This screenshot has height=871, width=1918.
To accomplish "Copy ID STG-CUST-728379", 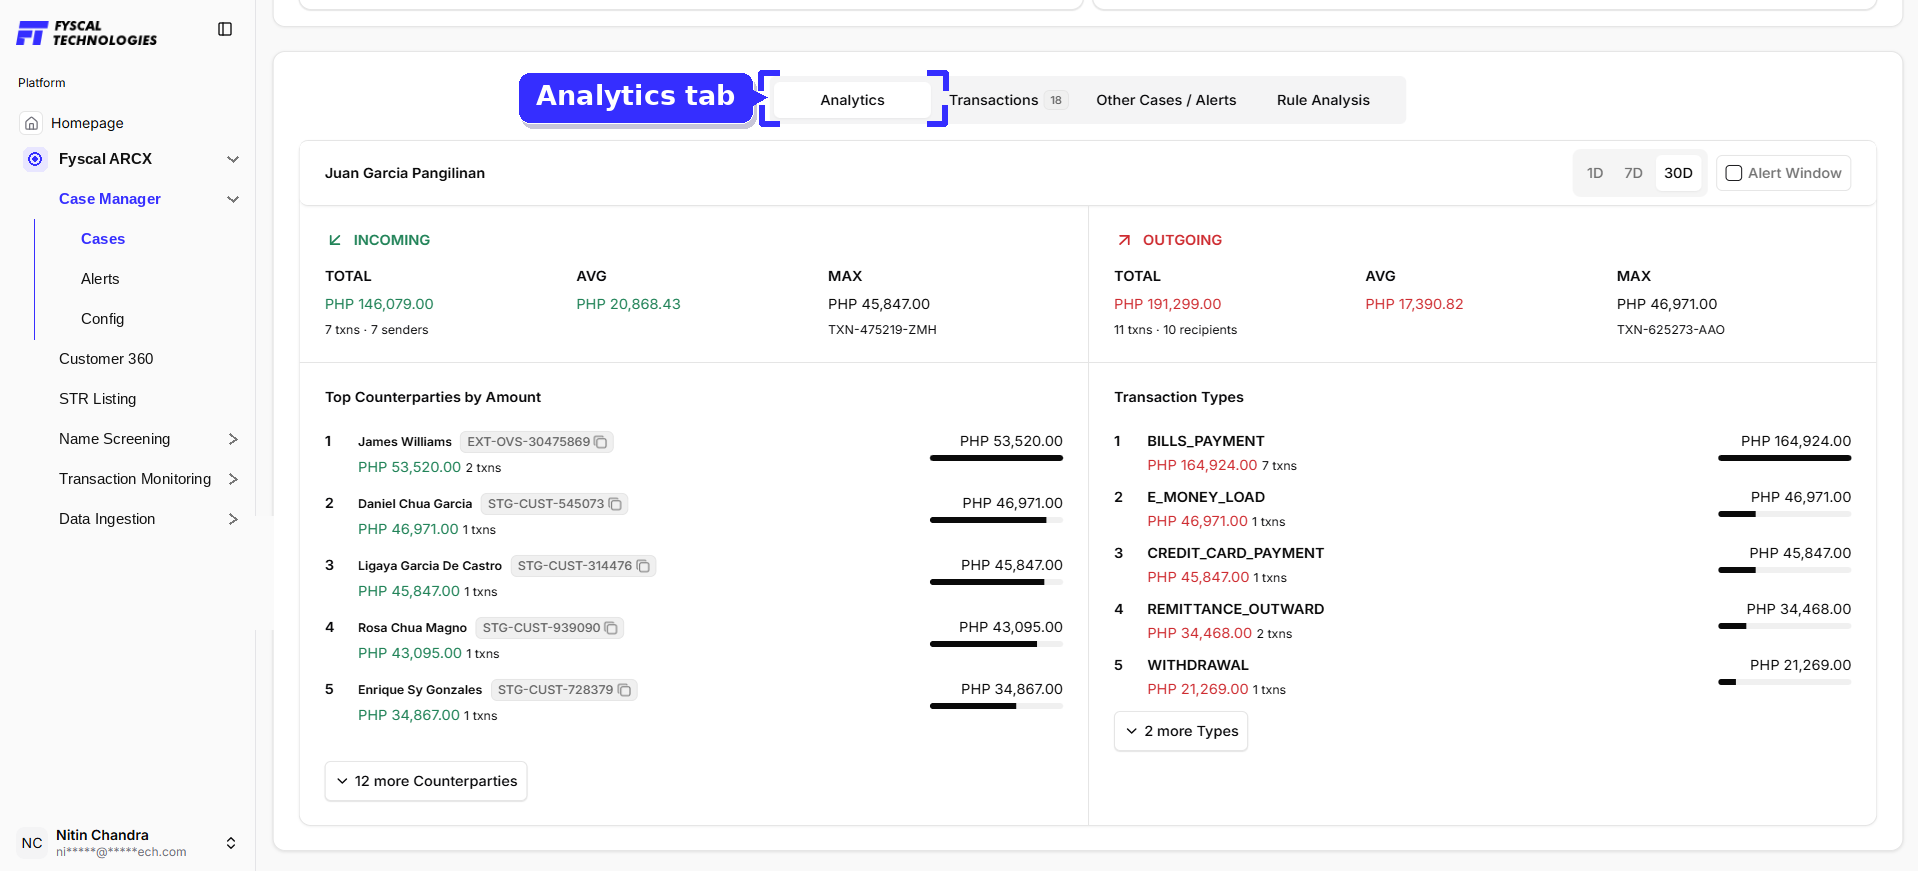I will (624, 690).
